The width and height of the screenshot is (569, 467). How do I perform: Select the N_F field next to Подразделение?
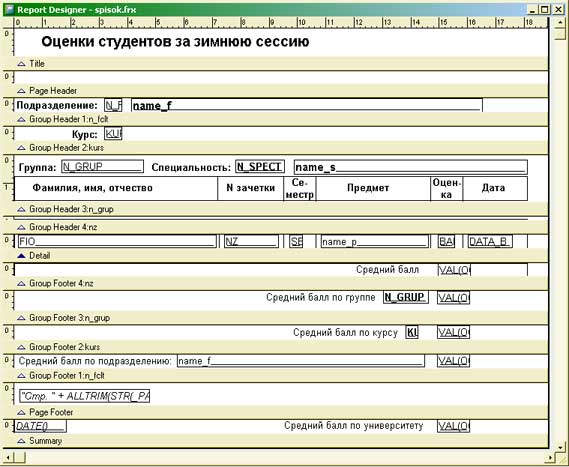coord(113,105)
